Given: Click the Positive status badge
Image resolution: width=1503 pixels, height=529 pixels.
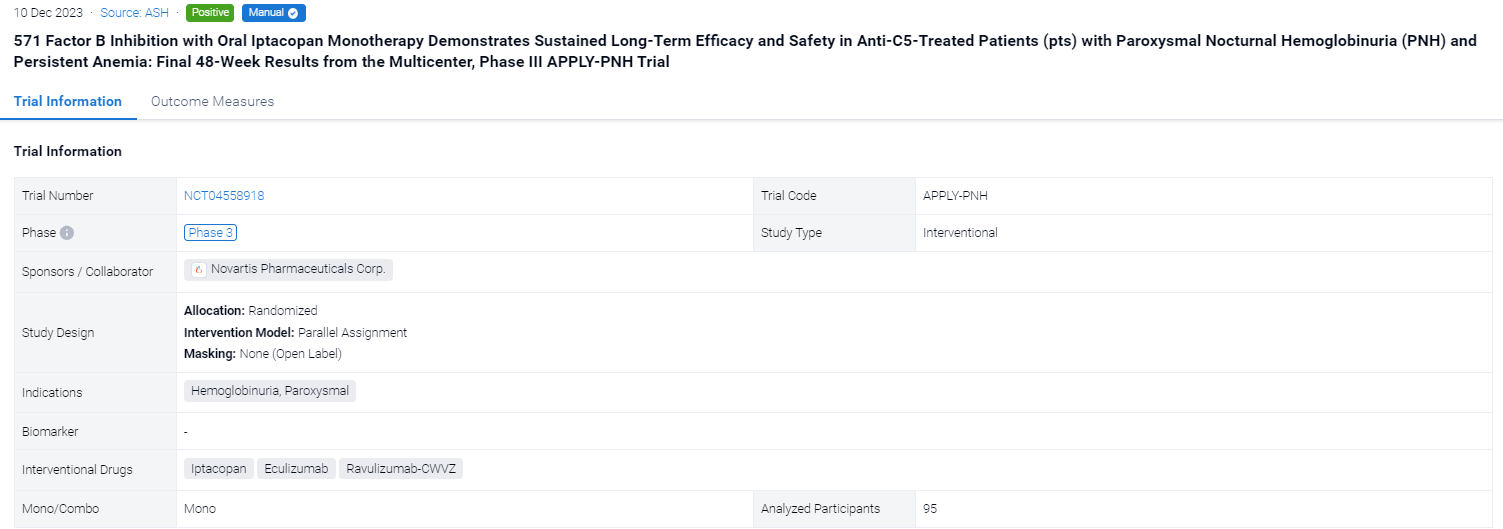Looking at the screenshot, I should tap(210, 14).
